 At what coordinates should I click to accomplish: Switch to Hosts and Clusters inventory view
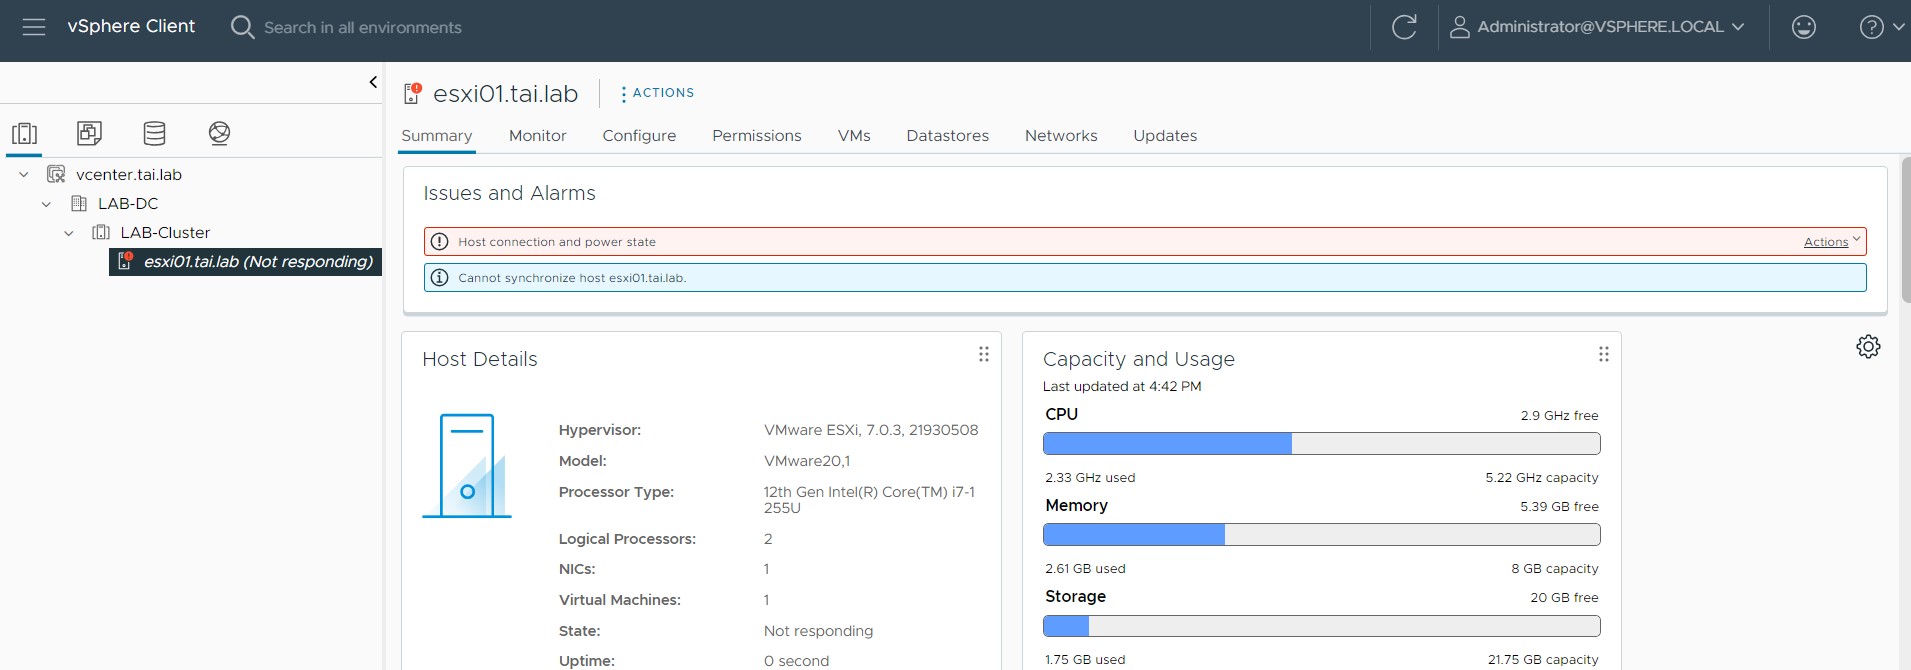tap(24, 133)
